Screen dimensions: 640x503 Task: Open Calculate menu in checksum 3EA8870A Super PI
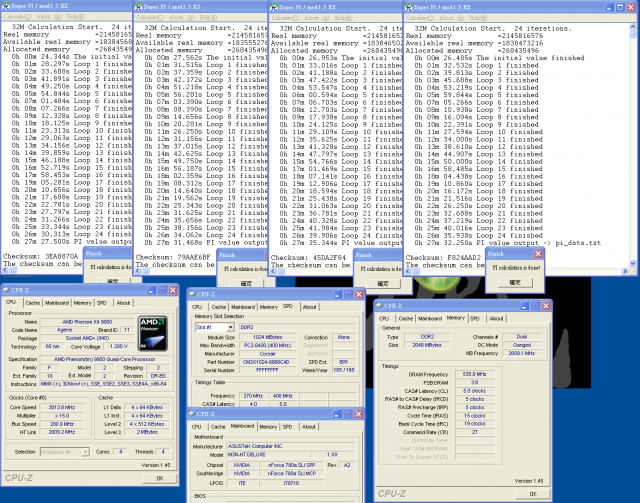point(17,17)
